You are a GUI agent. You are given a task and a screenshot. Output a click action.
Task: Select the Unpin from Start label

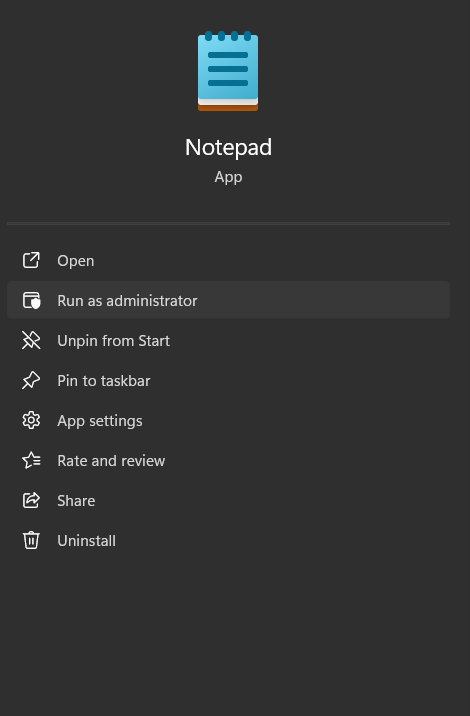pos(114,341)
